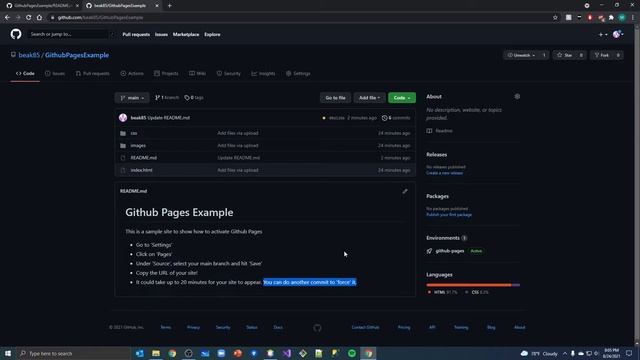The image size is (640, 360).
Task: Check the yellow commit status dot
Action: (x=324, y=118)
